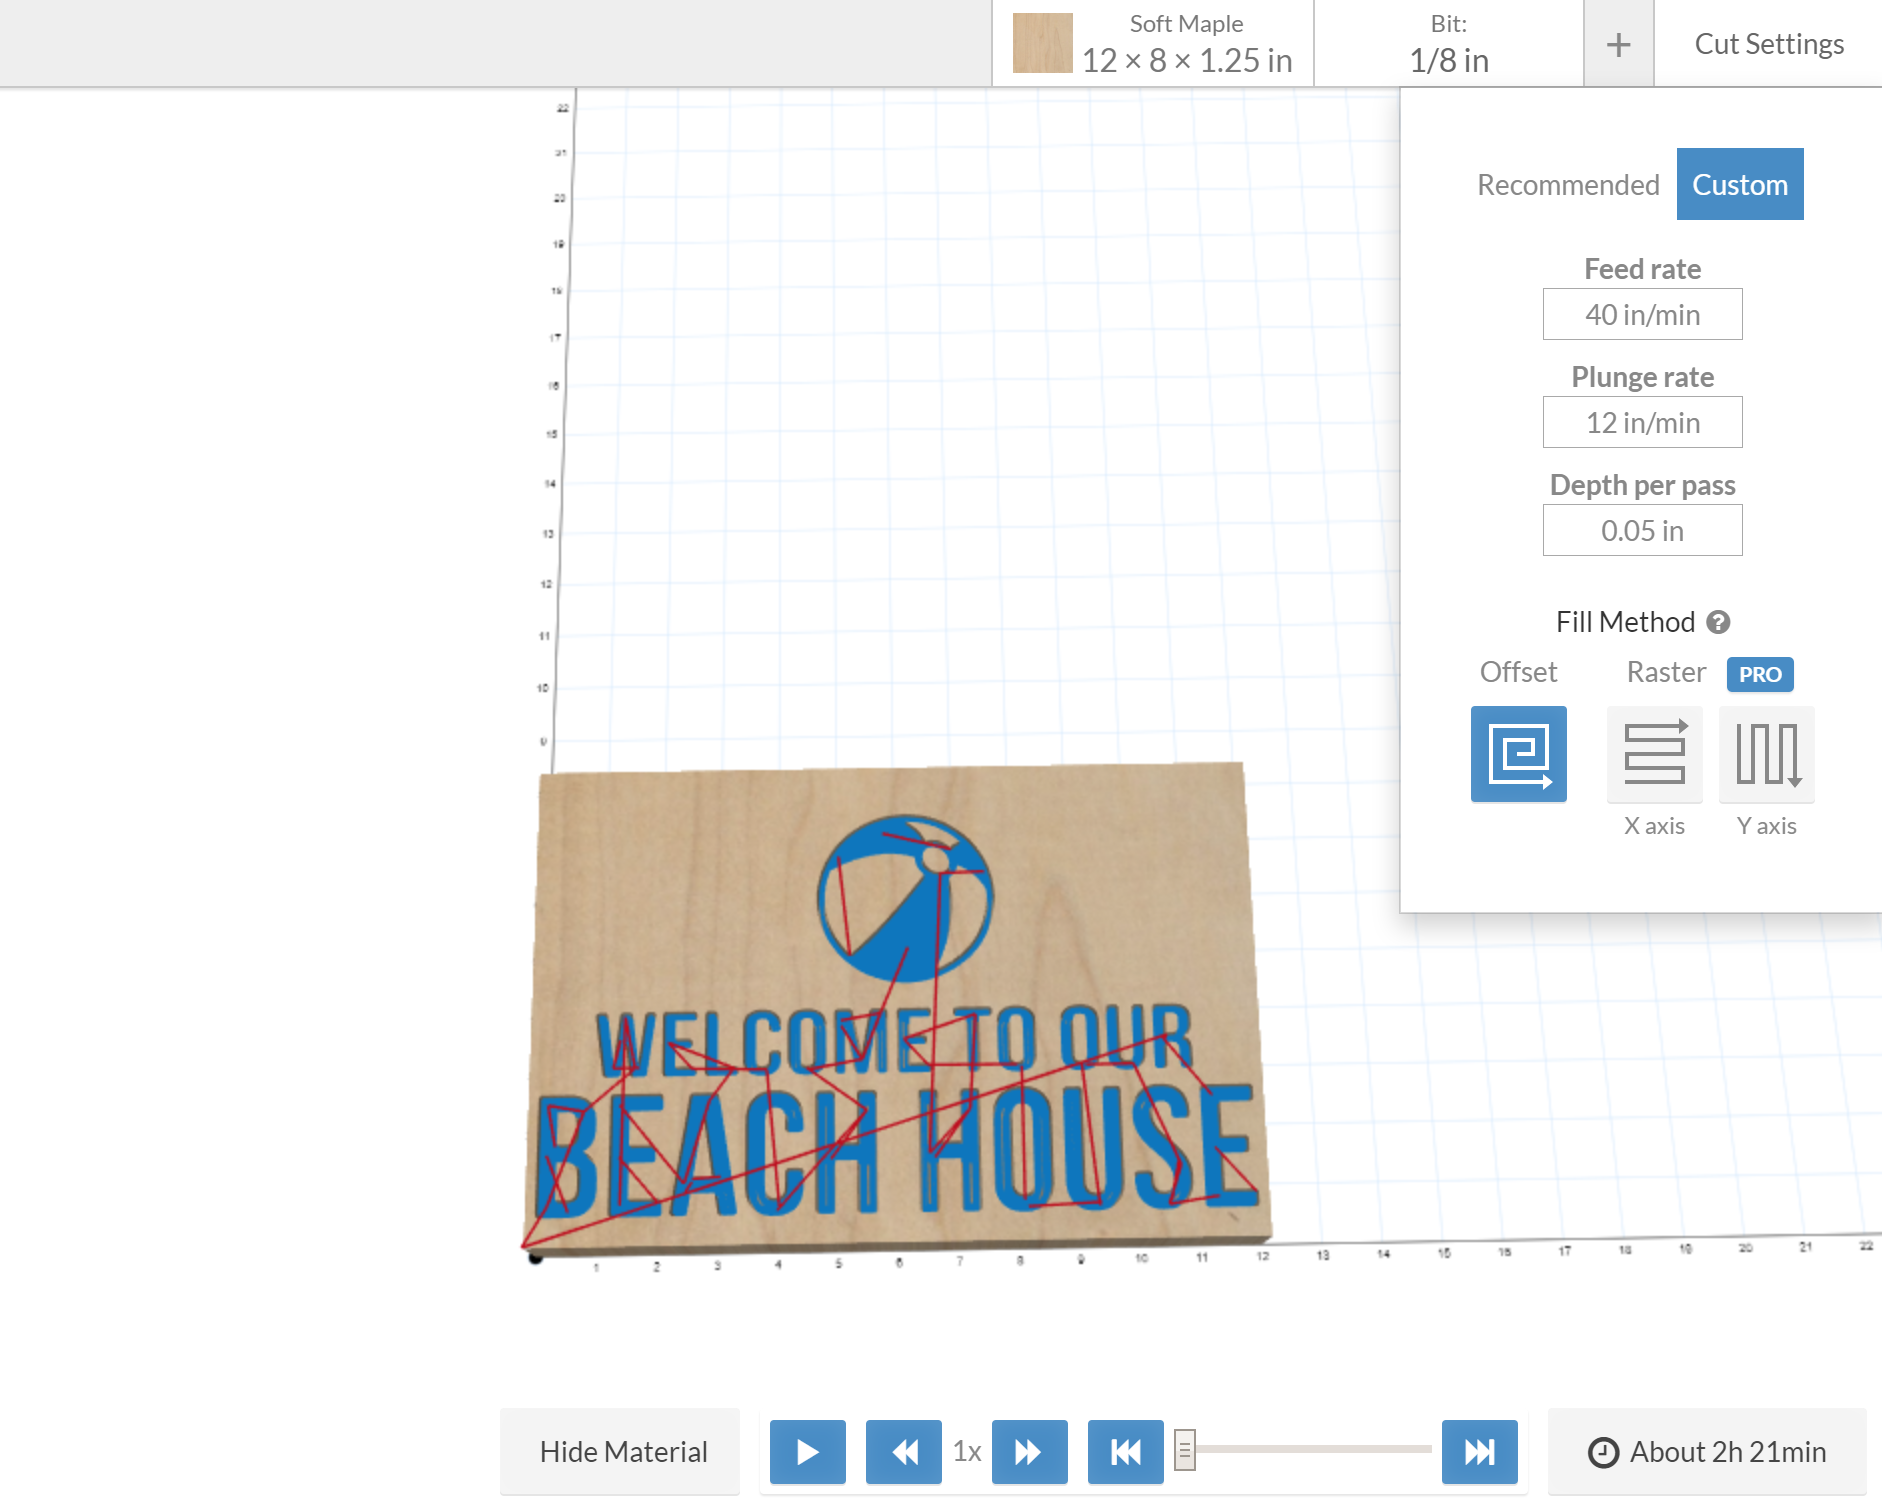
Task: Choose the X axis raster fill icon
Action: [1654, 754]
